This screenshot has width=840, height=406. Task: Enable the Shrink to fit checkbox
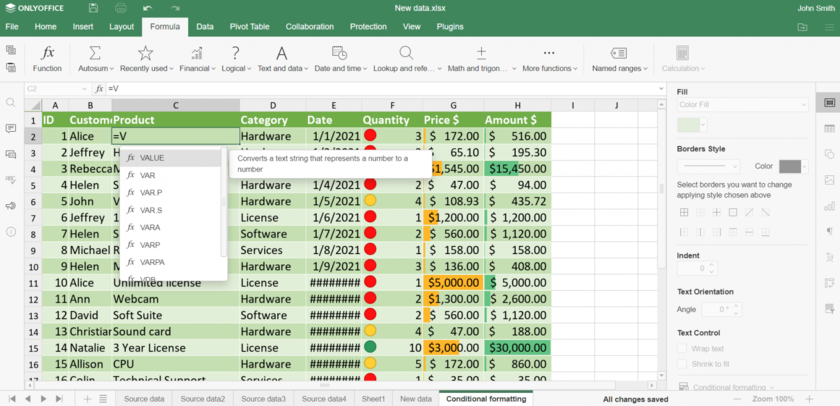click(682, 364)
